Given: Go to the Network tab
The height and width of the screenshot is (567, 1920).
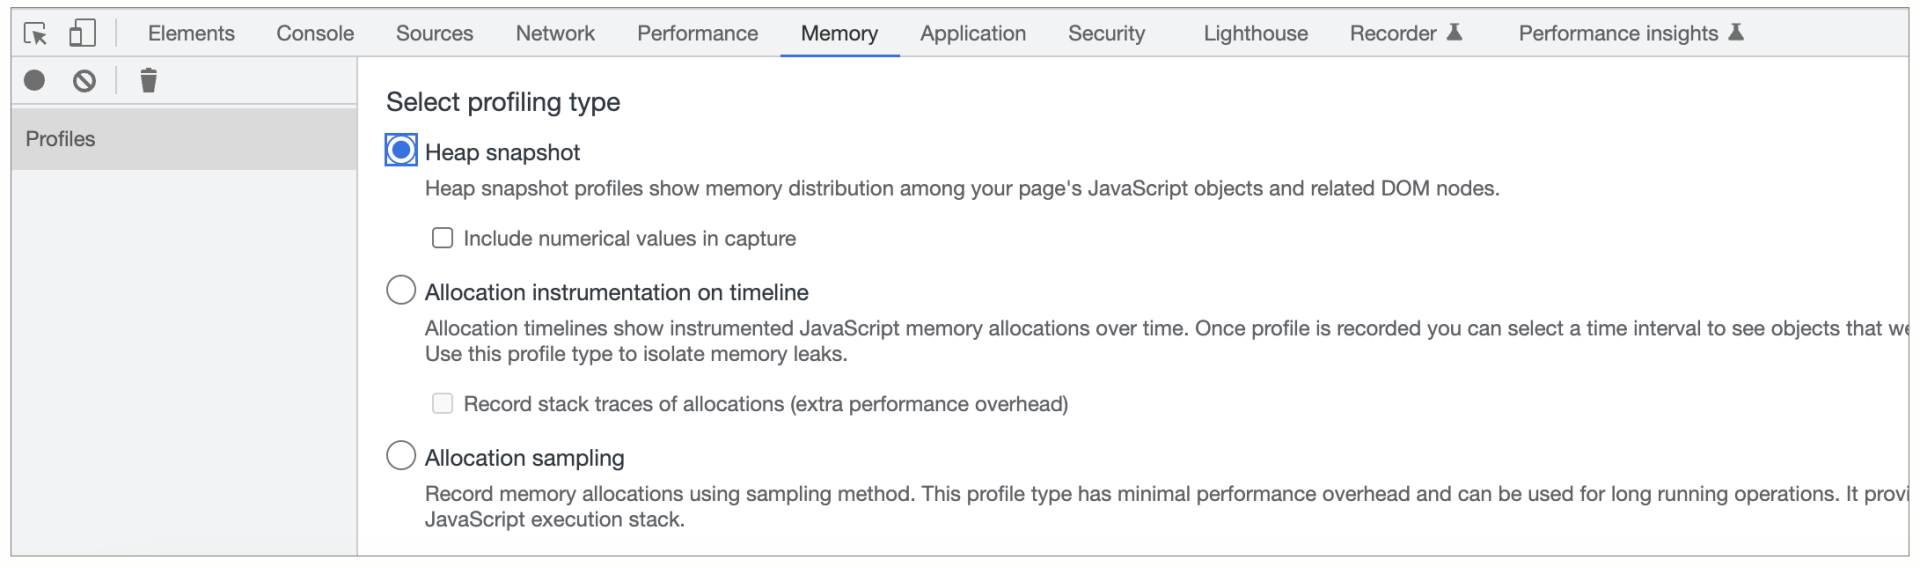Looking at the screenshot, I should (555, 34).
